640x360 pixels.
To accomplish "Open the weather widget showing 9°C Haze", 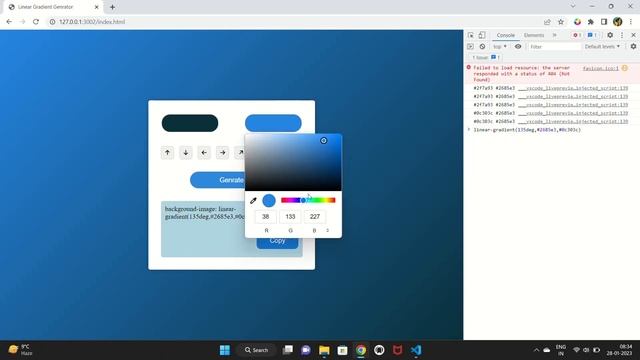I will 20,350.
